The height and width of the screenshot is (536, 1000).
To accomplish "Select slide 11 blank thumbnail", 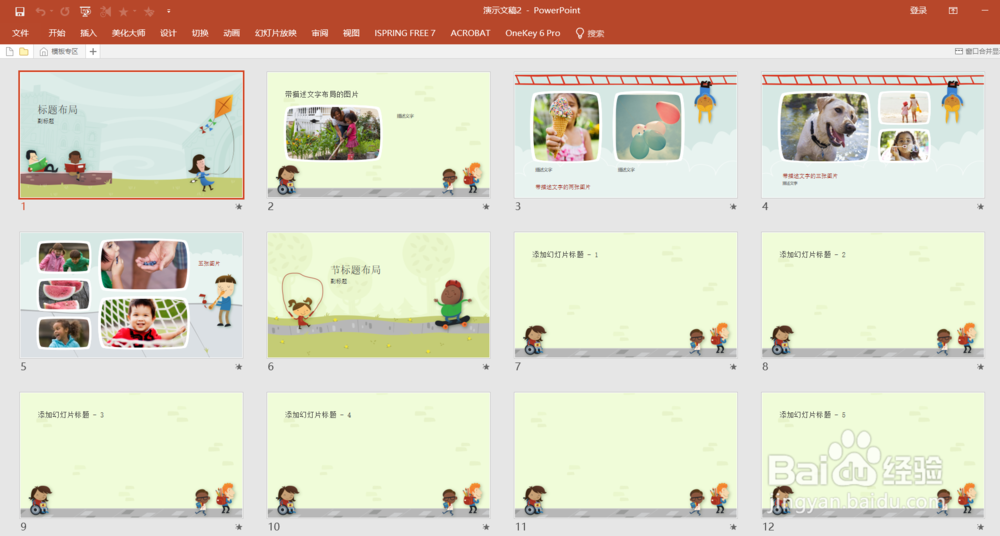I will 626,455.
